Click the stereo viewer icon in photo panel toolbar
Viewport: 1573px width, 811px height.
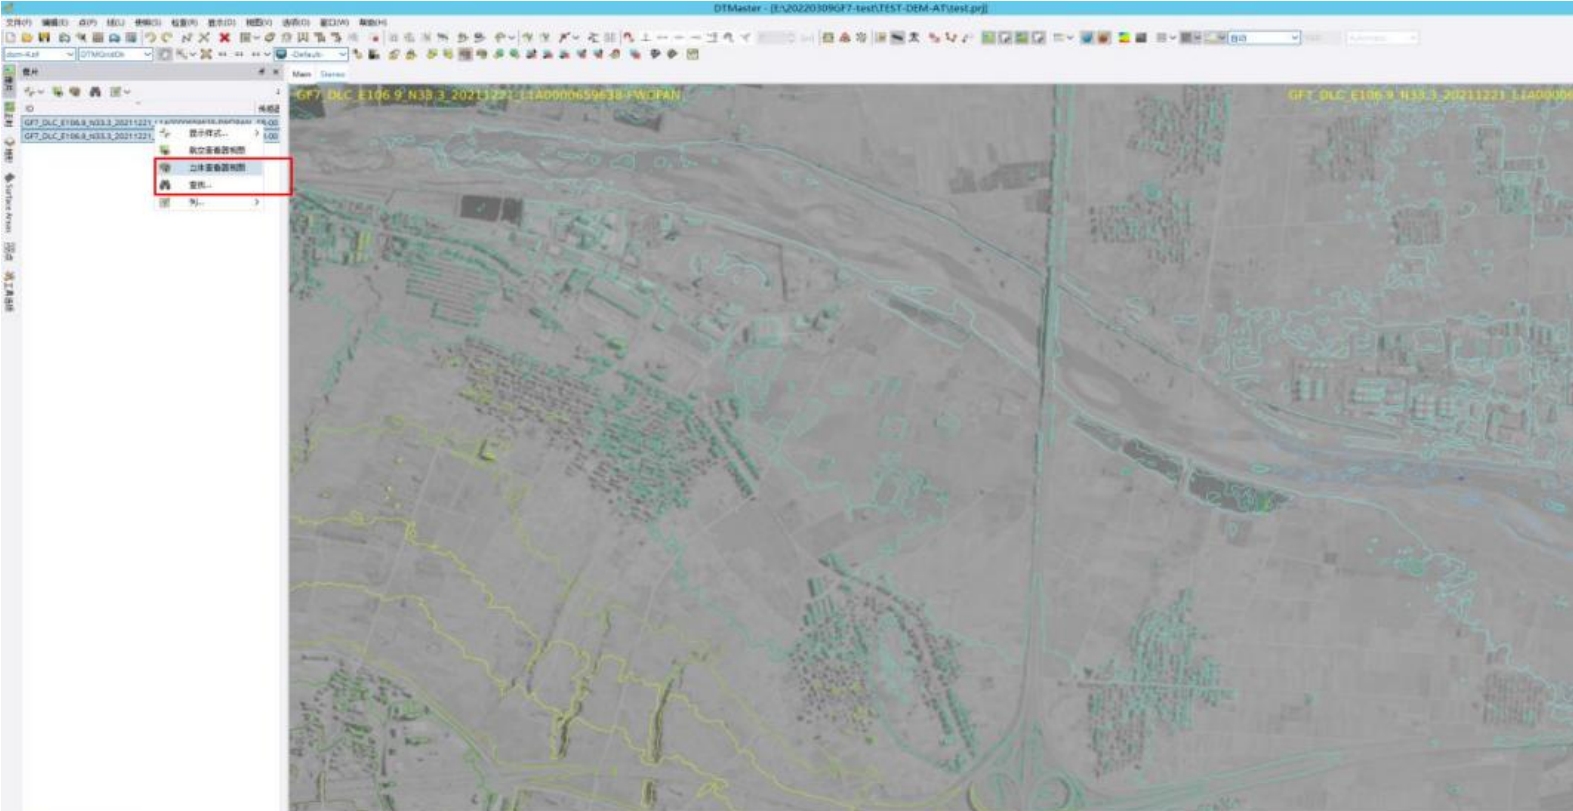click(x=75, y=92)
